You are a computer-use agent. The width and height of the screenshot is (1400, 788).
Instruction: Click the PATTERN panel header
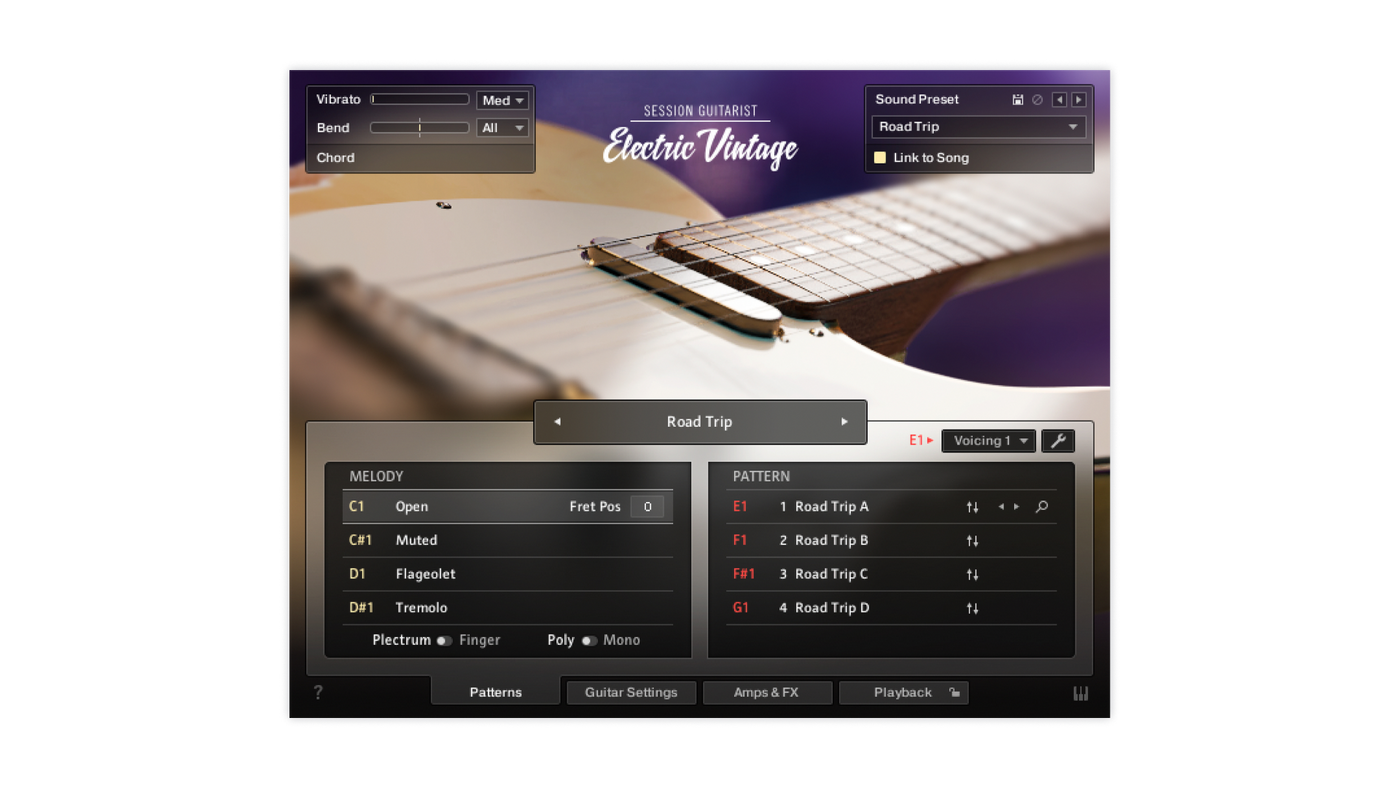761,477
